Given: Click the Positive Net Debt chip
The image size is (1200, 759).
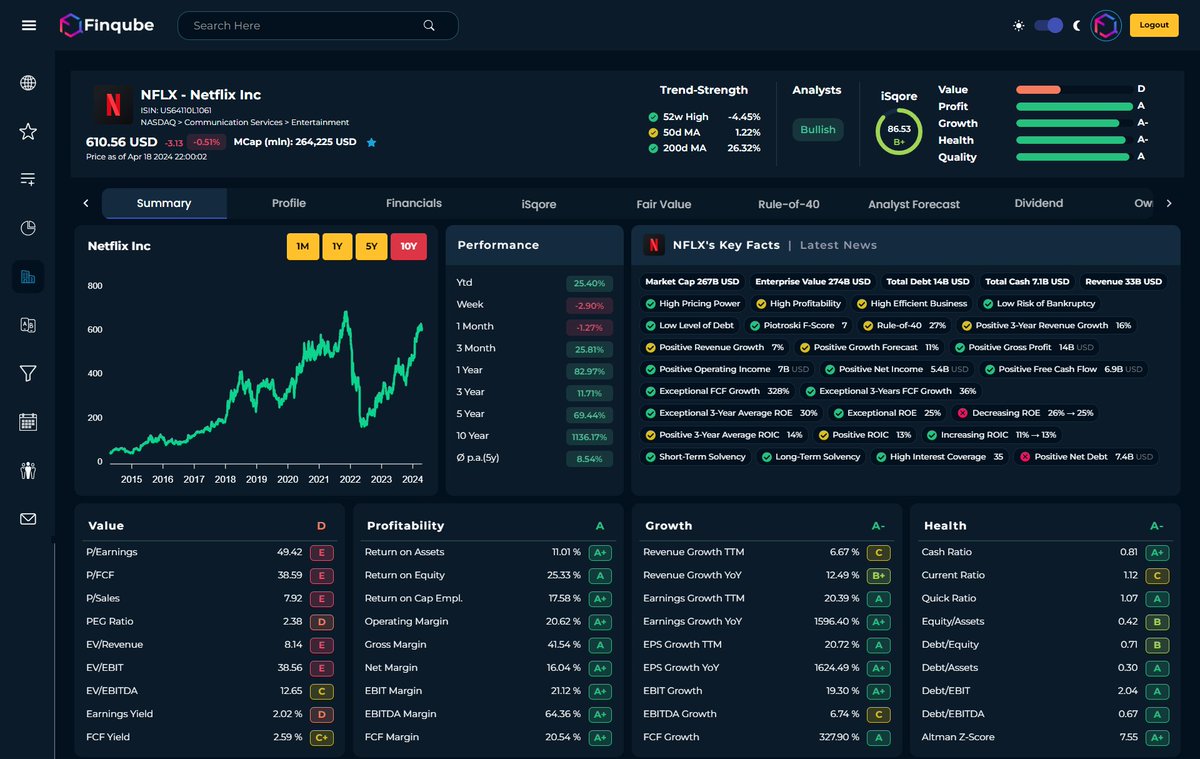Looking at the screenshot, I should (x=1087, y=457).
